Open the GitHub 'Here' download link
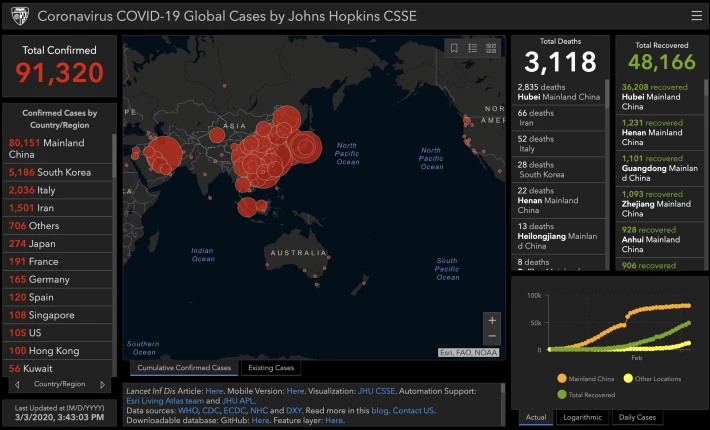The height and width of the screenshot is (430, 710). click(260, 420)
